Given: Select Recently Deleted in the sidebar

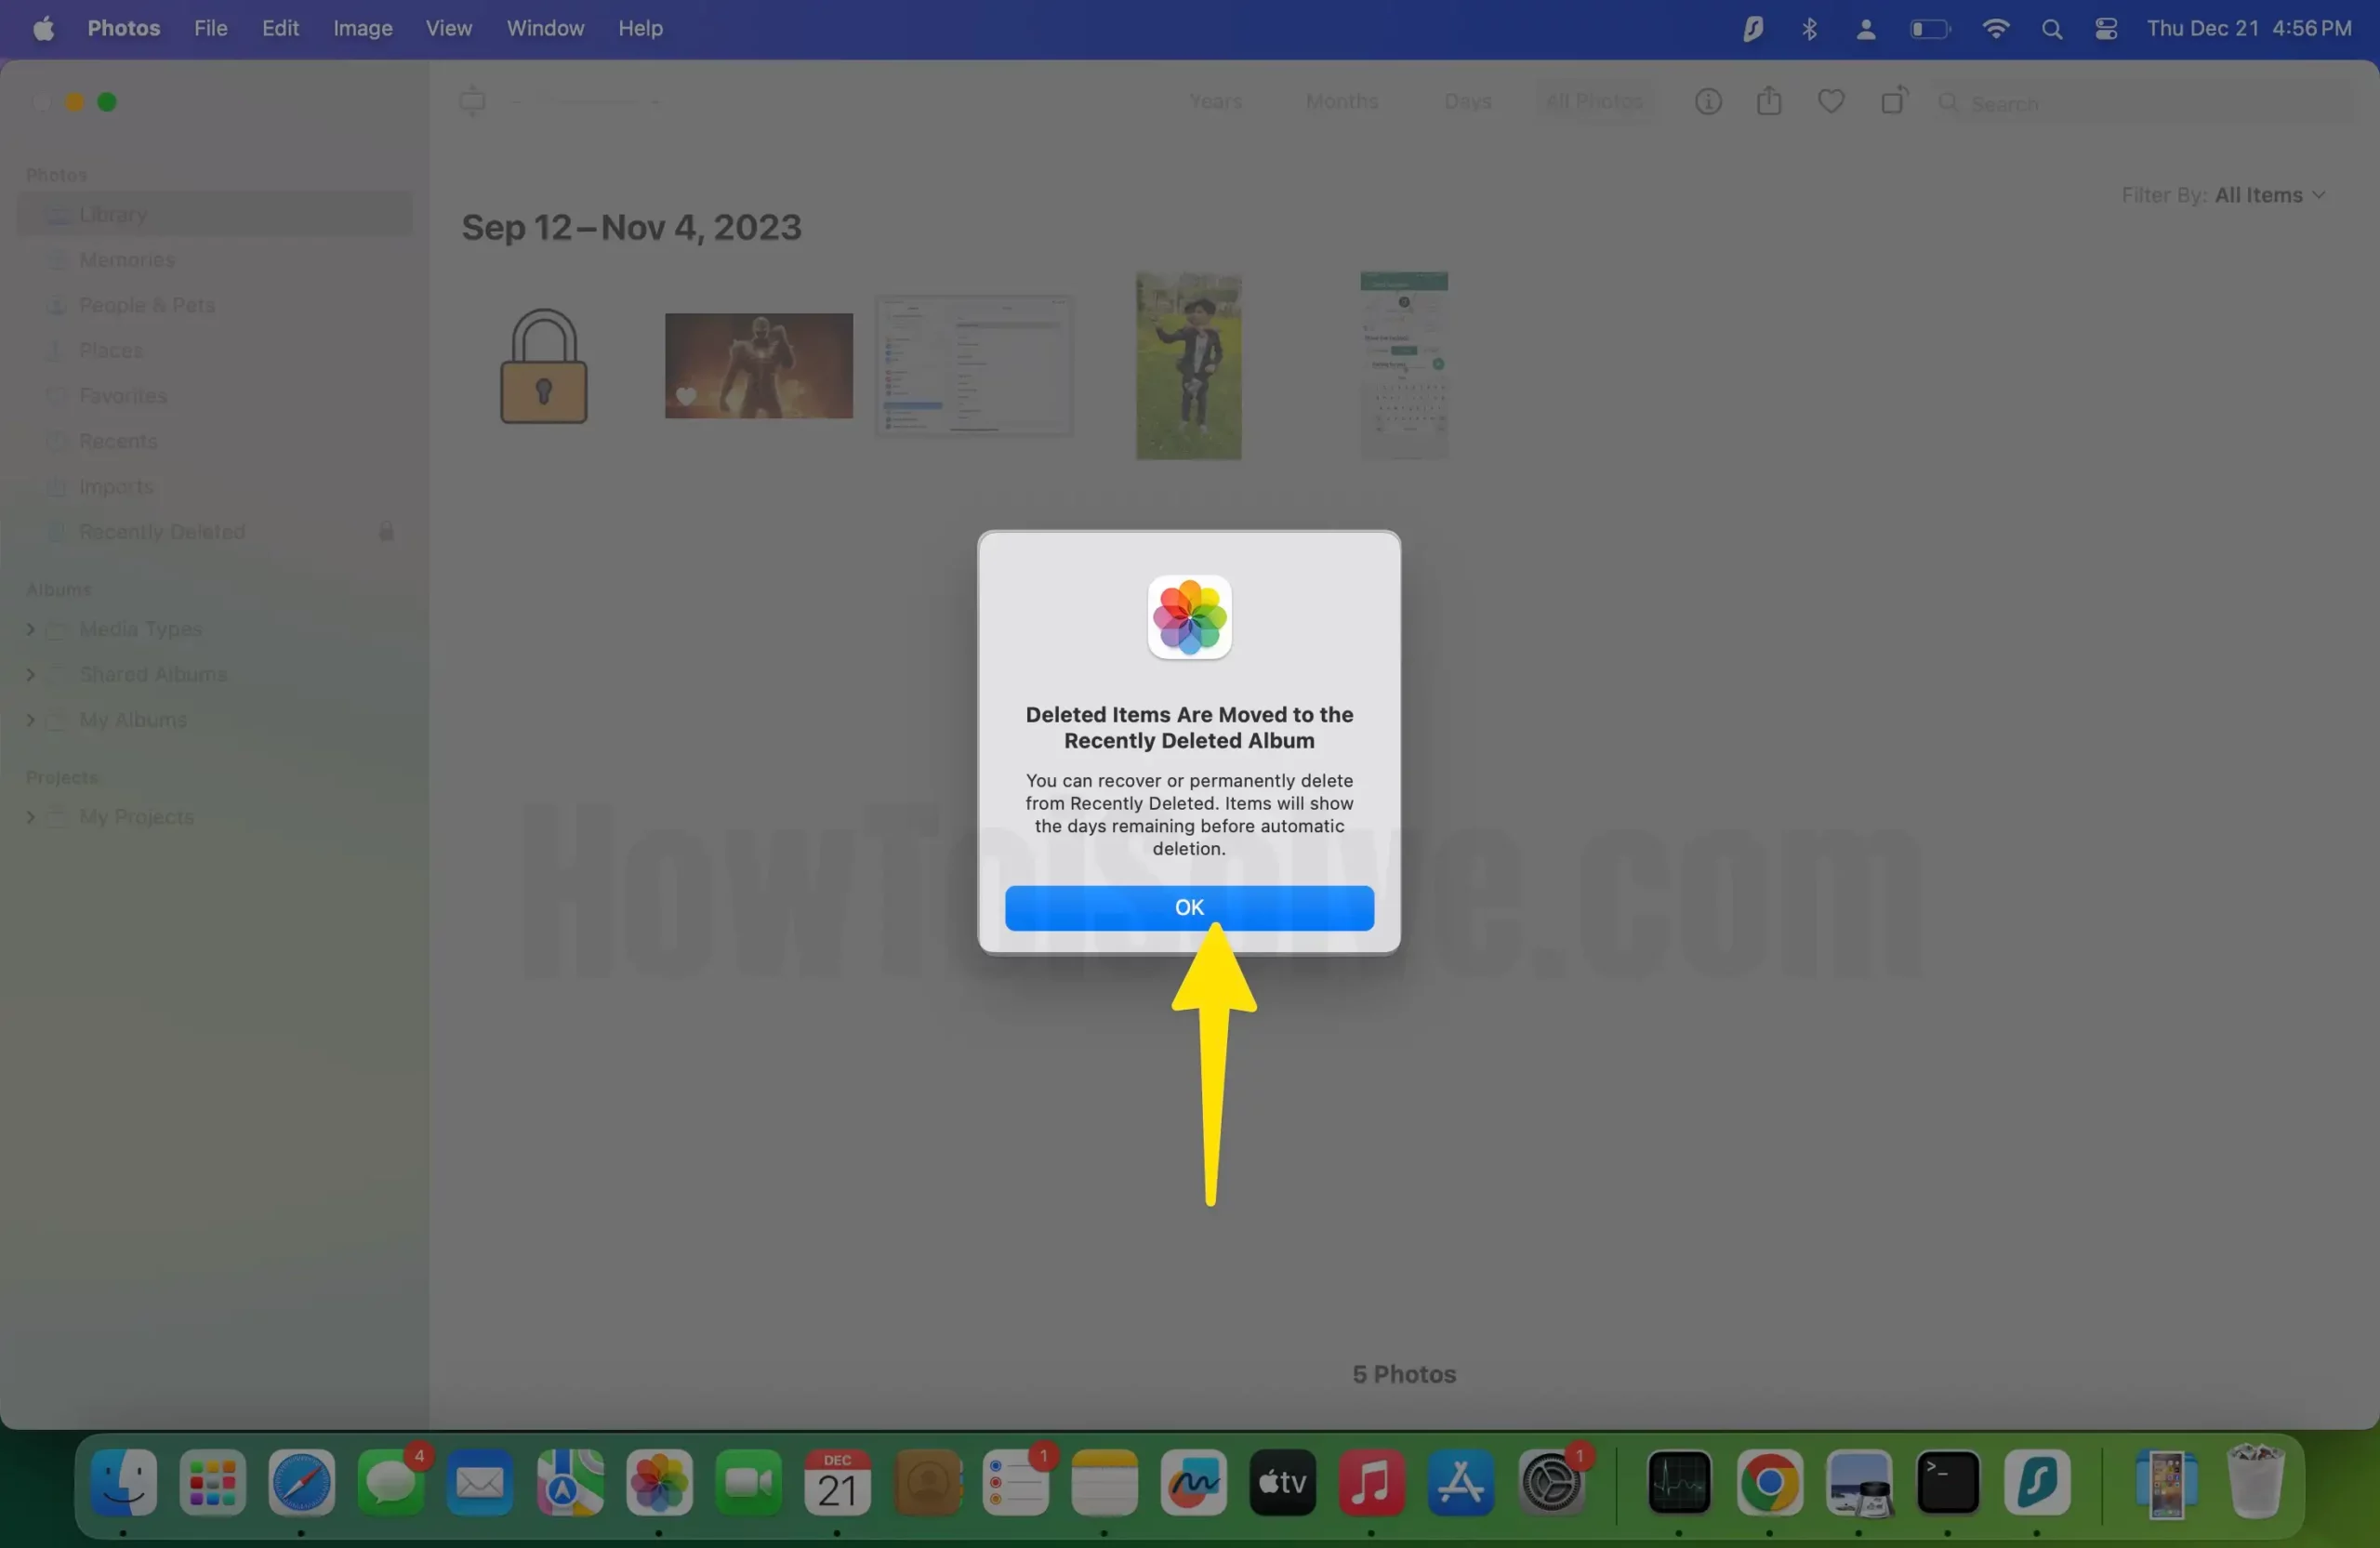Looking at the screenshot, I should pyautogui.click(x=215, y=532).
